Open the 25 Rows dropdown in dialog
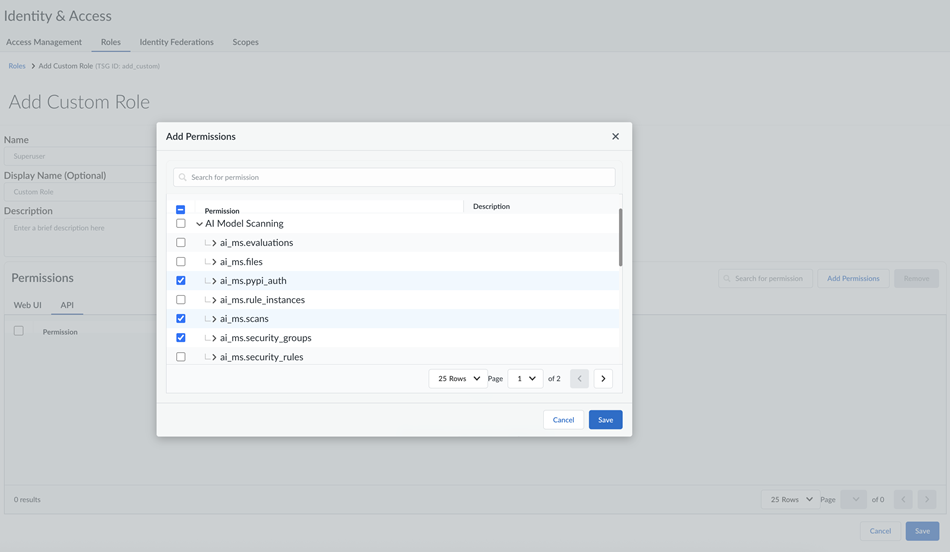Screen dimensions: 951x552 458,379
